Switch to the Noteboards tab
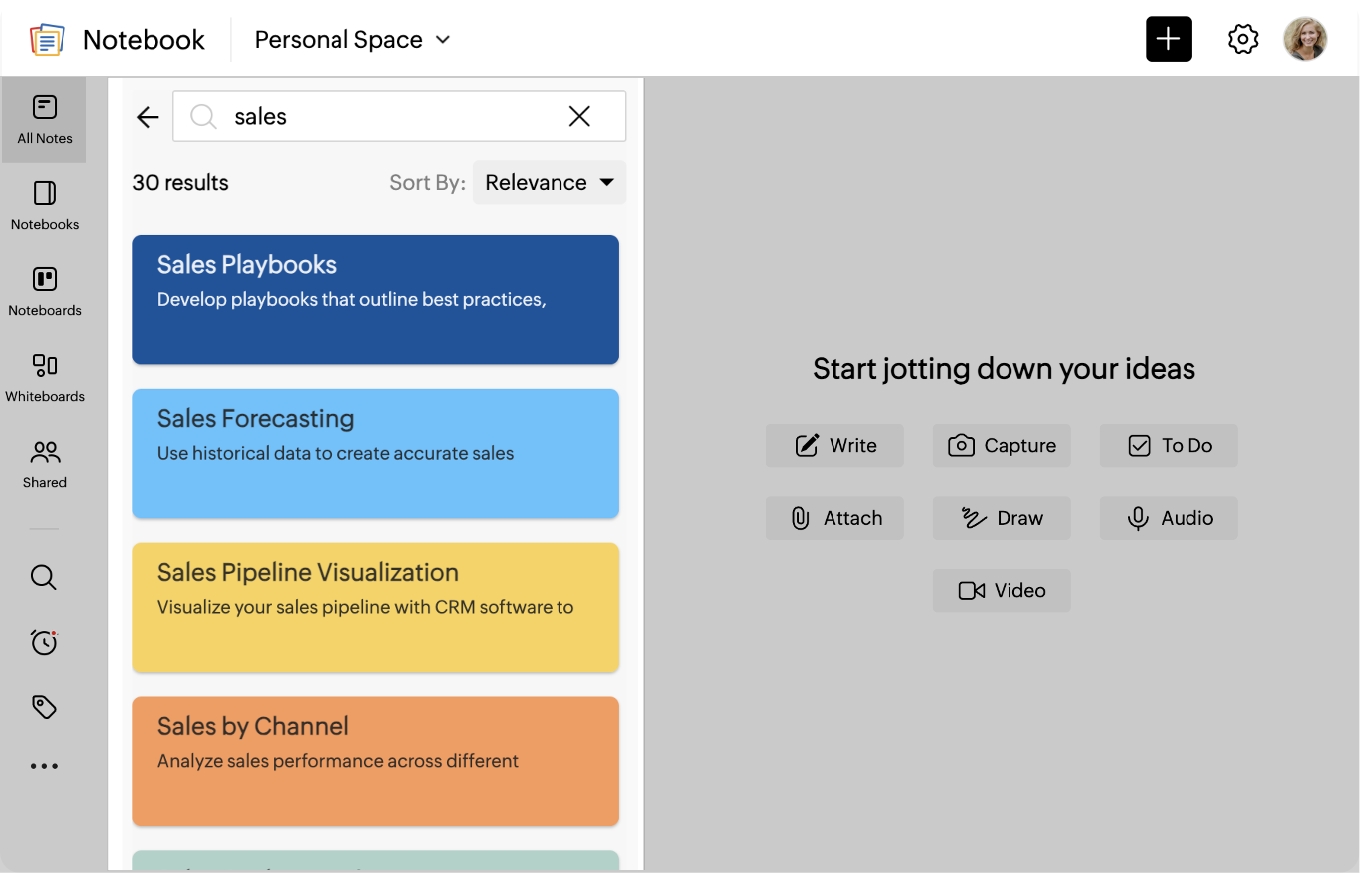This screenshot has height=873, width=1360. pos(45,291)
